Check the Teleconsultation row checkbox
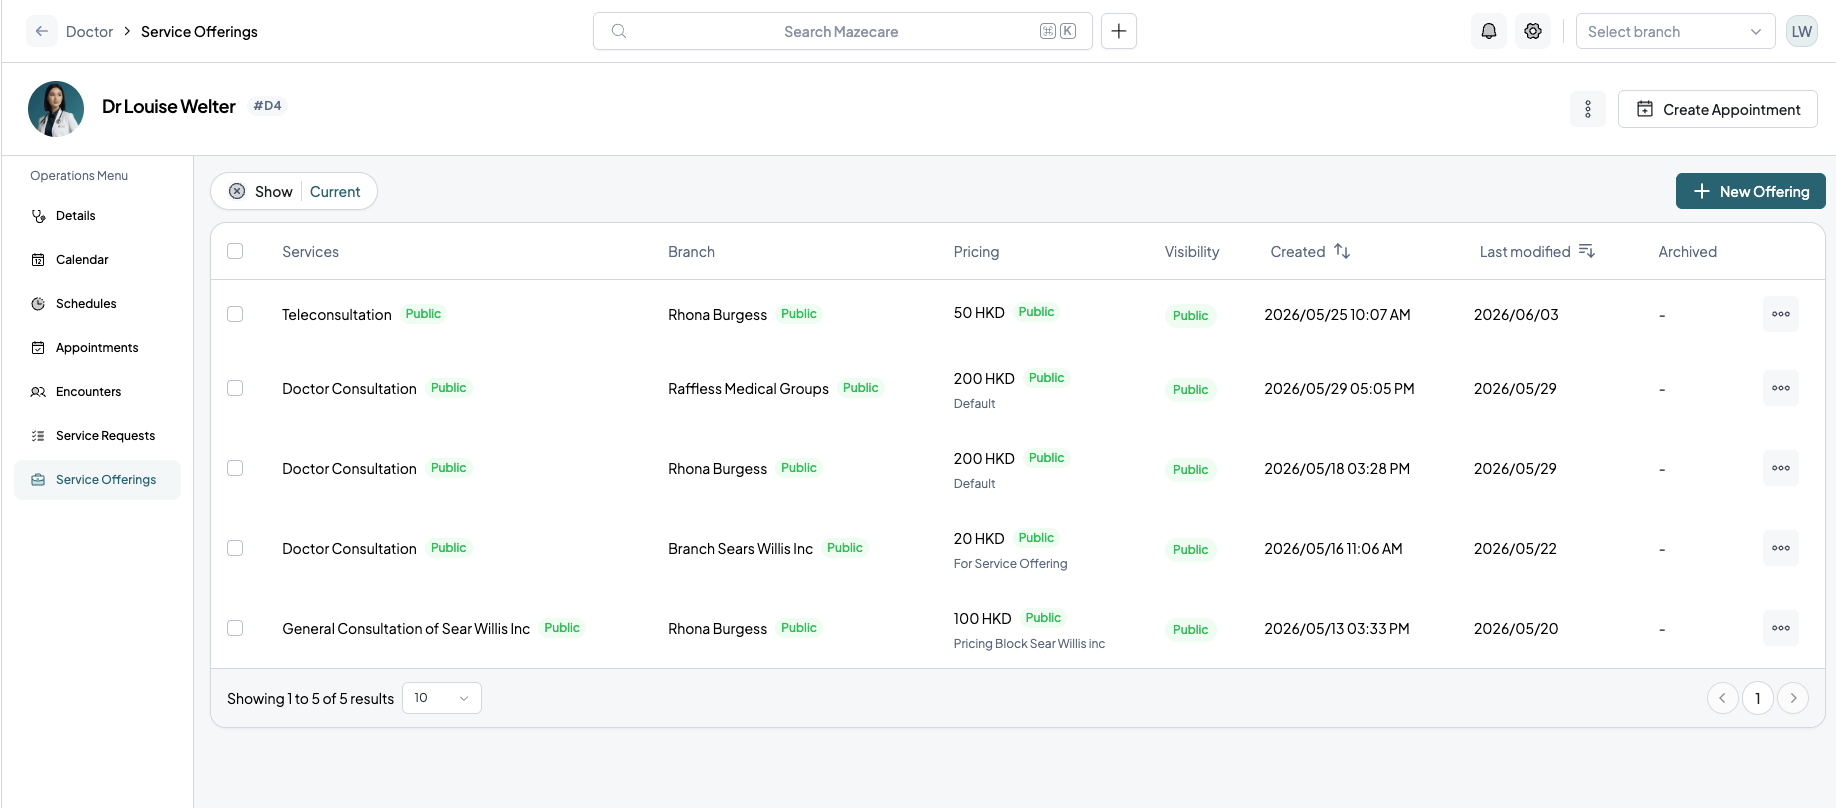1836x808 pixels. 235,314
